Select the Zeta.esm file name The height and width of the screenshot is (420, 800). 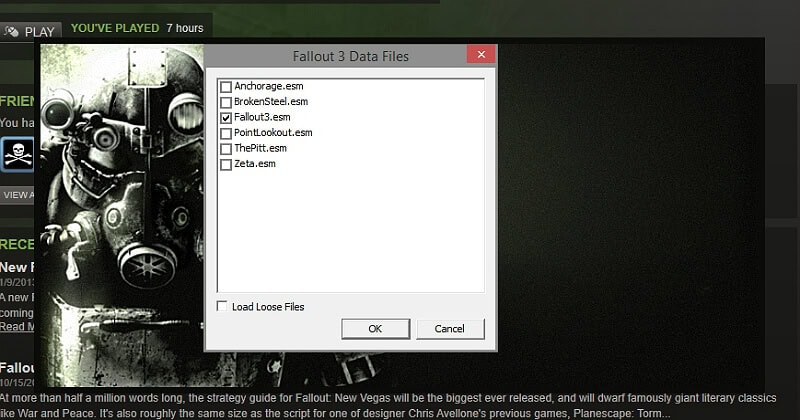255,164
